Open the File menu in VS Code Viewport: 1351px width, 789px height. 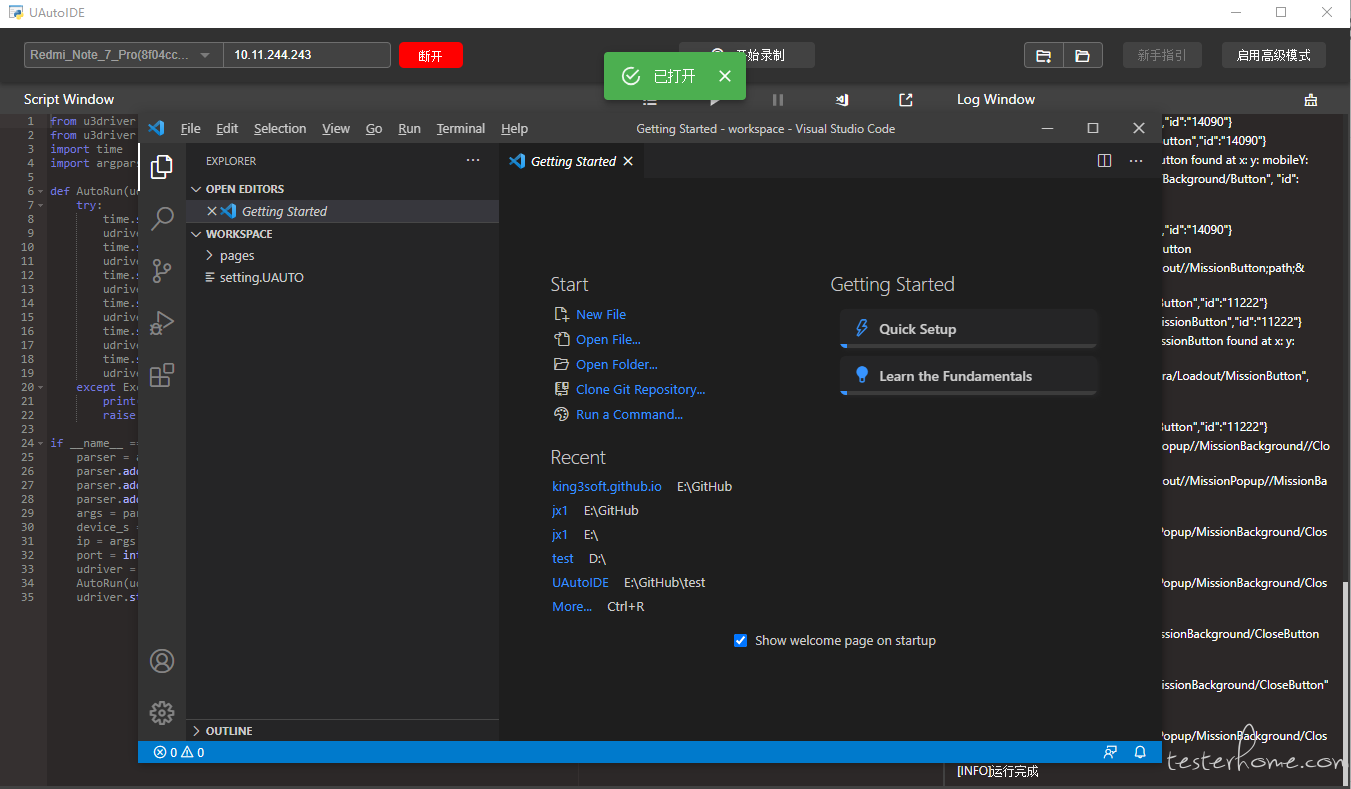[x=190, y=128]
